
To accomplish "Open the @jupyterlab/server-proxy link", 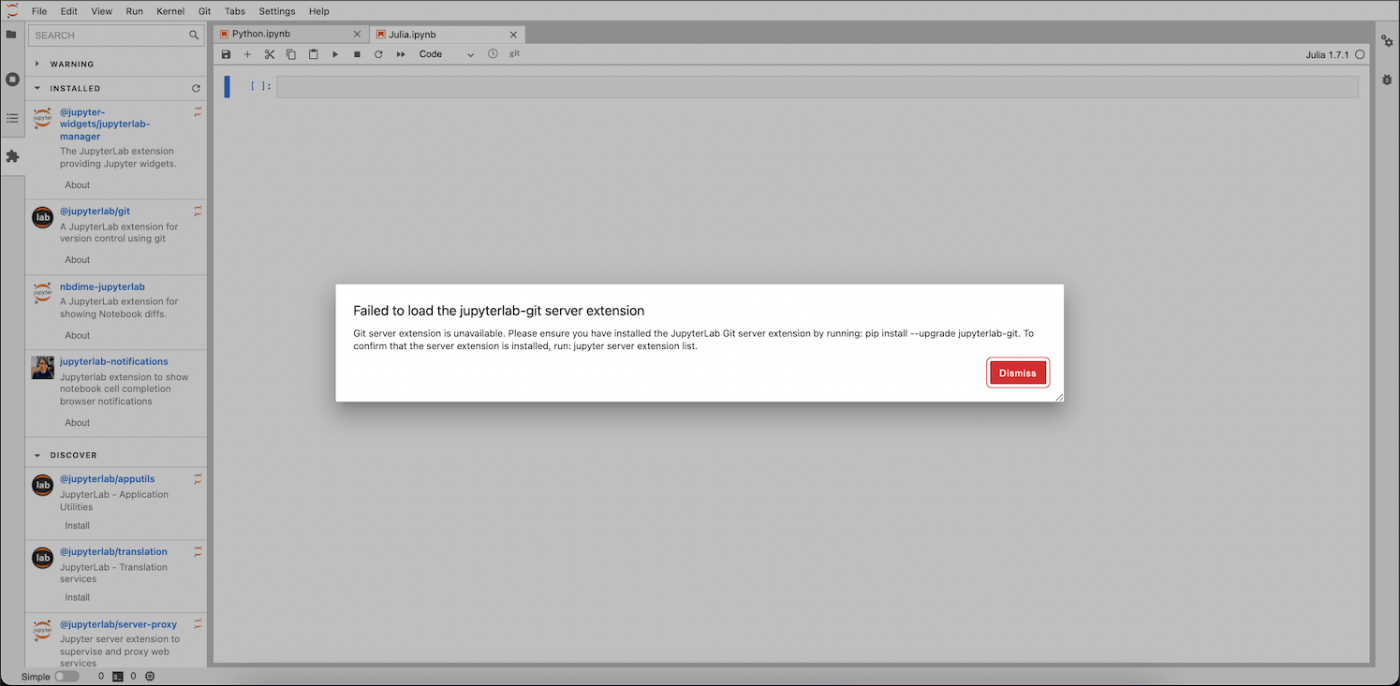I will (118, 624).
